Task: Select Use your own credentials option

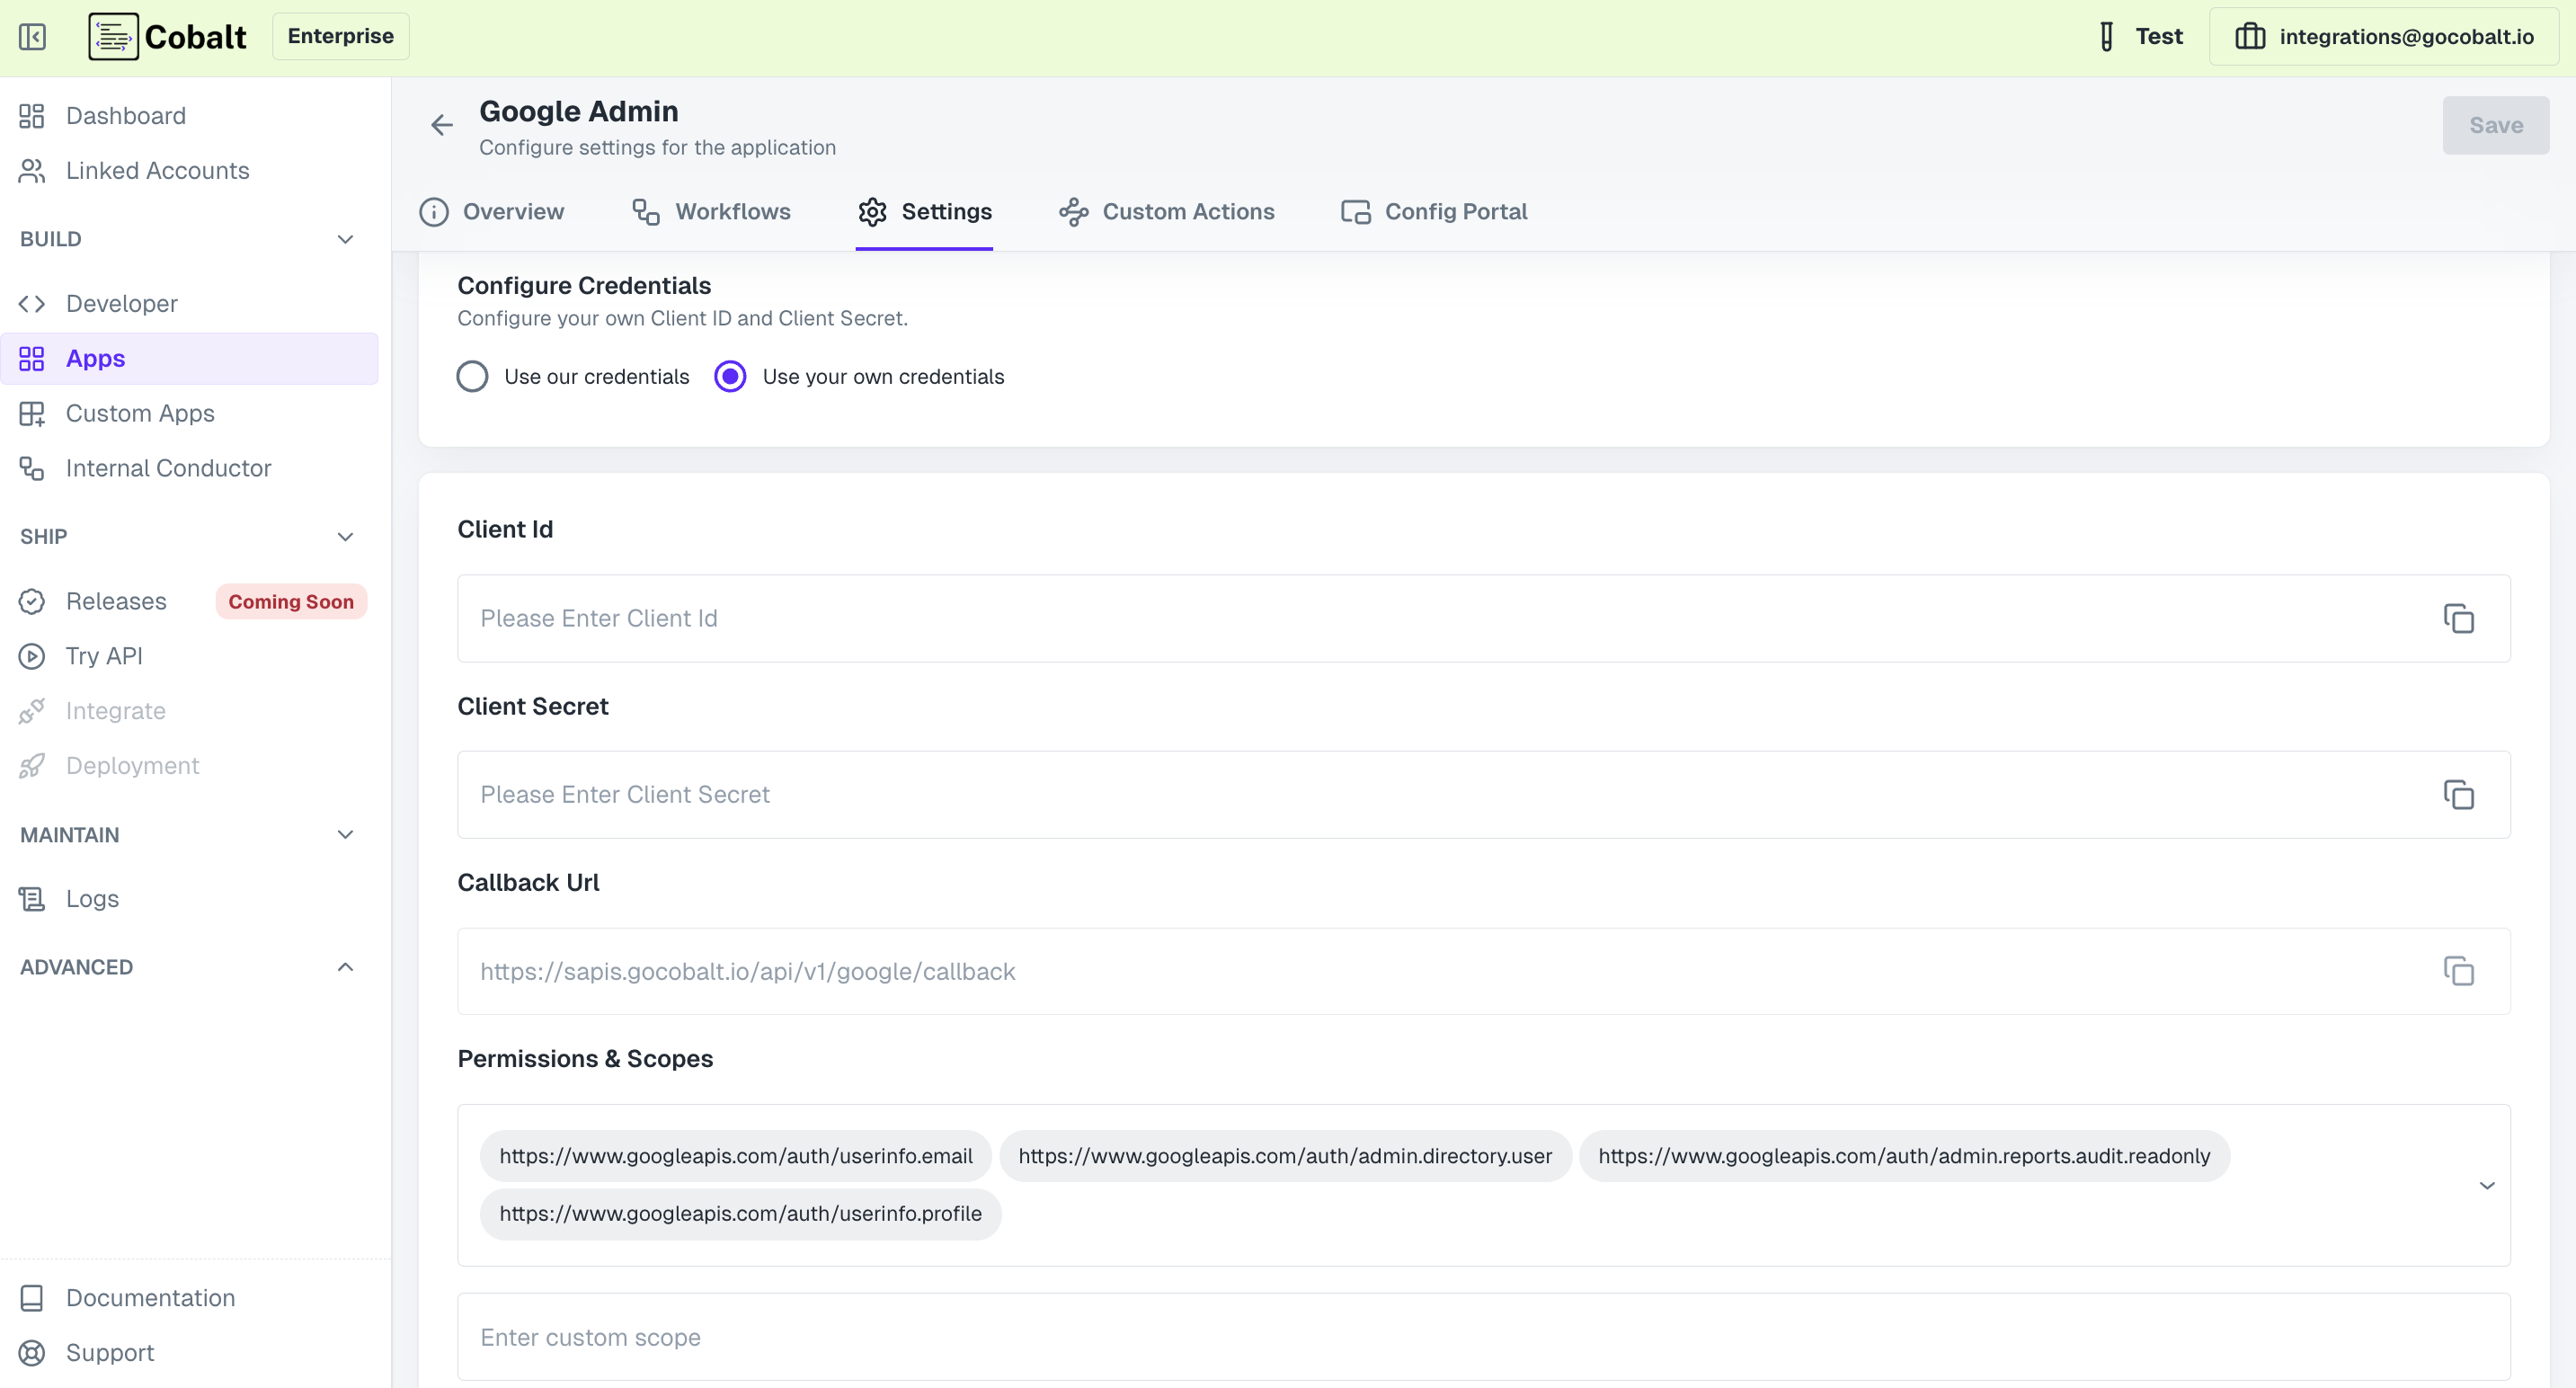Action: (730, 377)
